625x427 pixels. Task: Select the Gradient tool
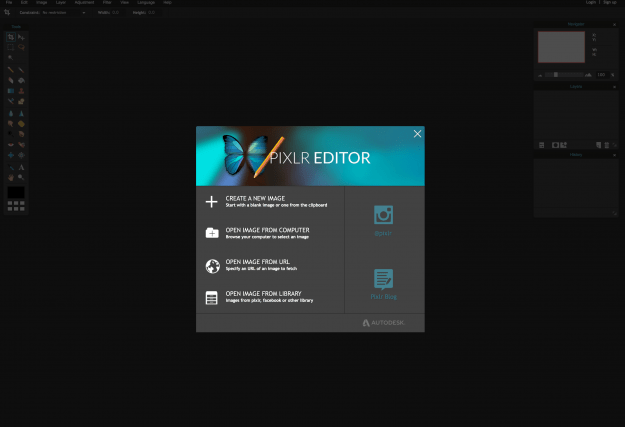click(x=11, y=91)
